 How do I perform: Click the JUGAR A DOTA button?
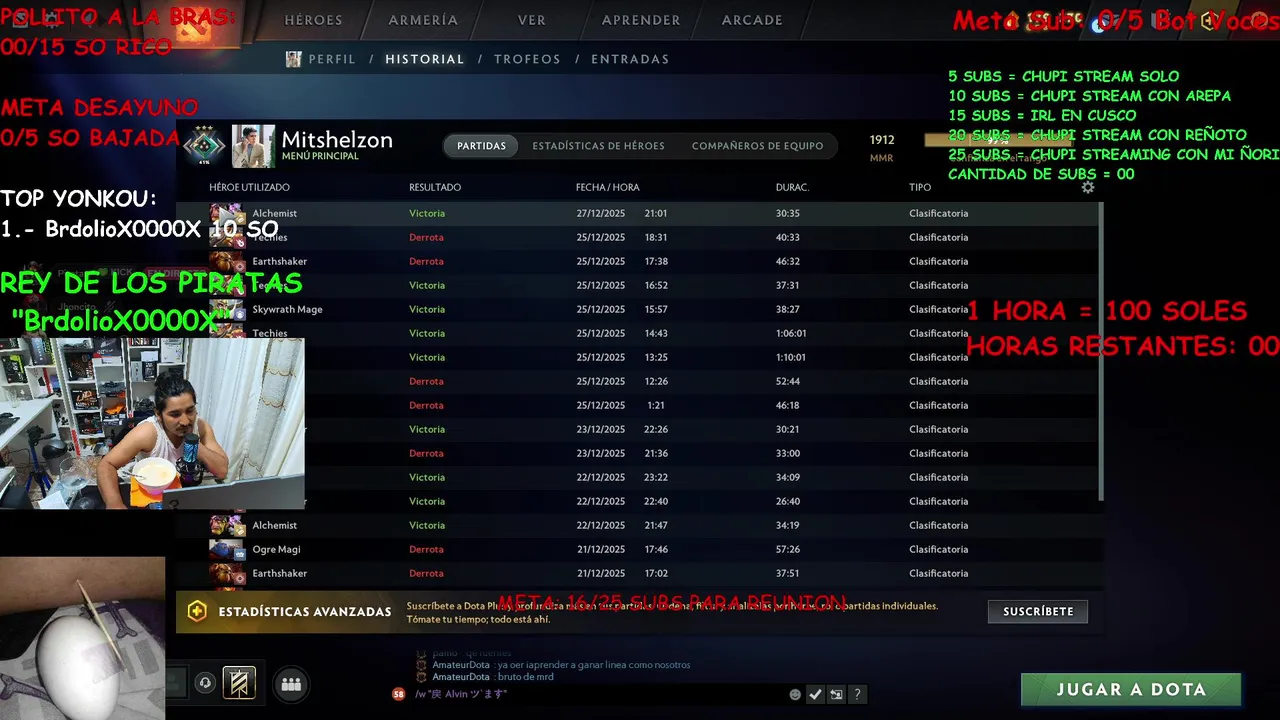[x=1131, y=690]
